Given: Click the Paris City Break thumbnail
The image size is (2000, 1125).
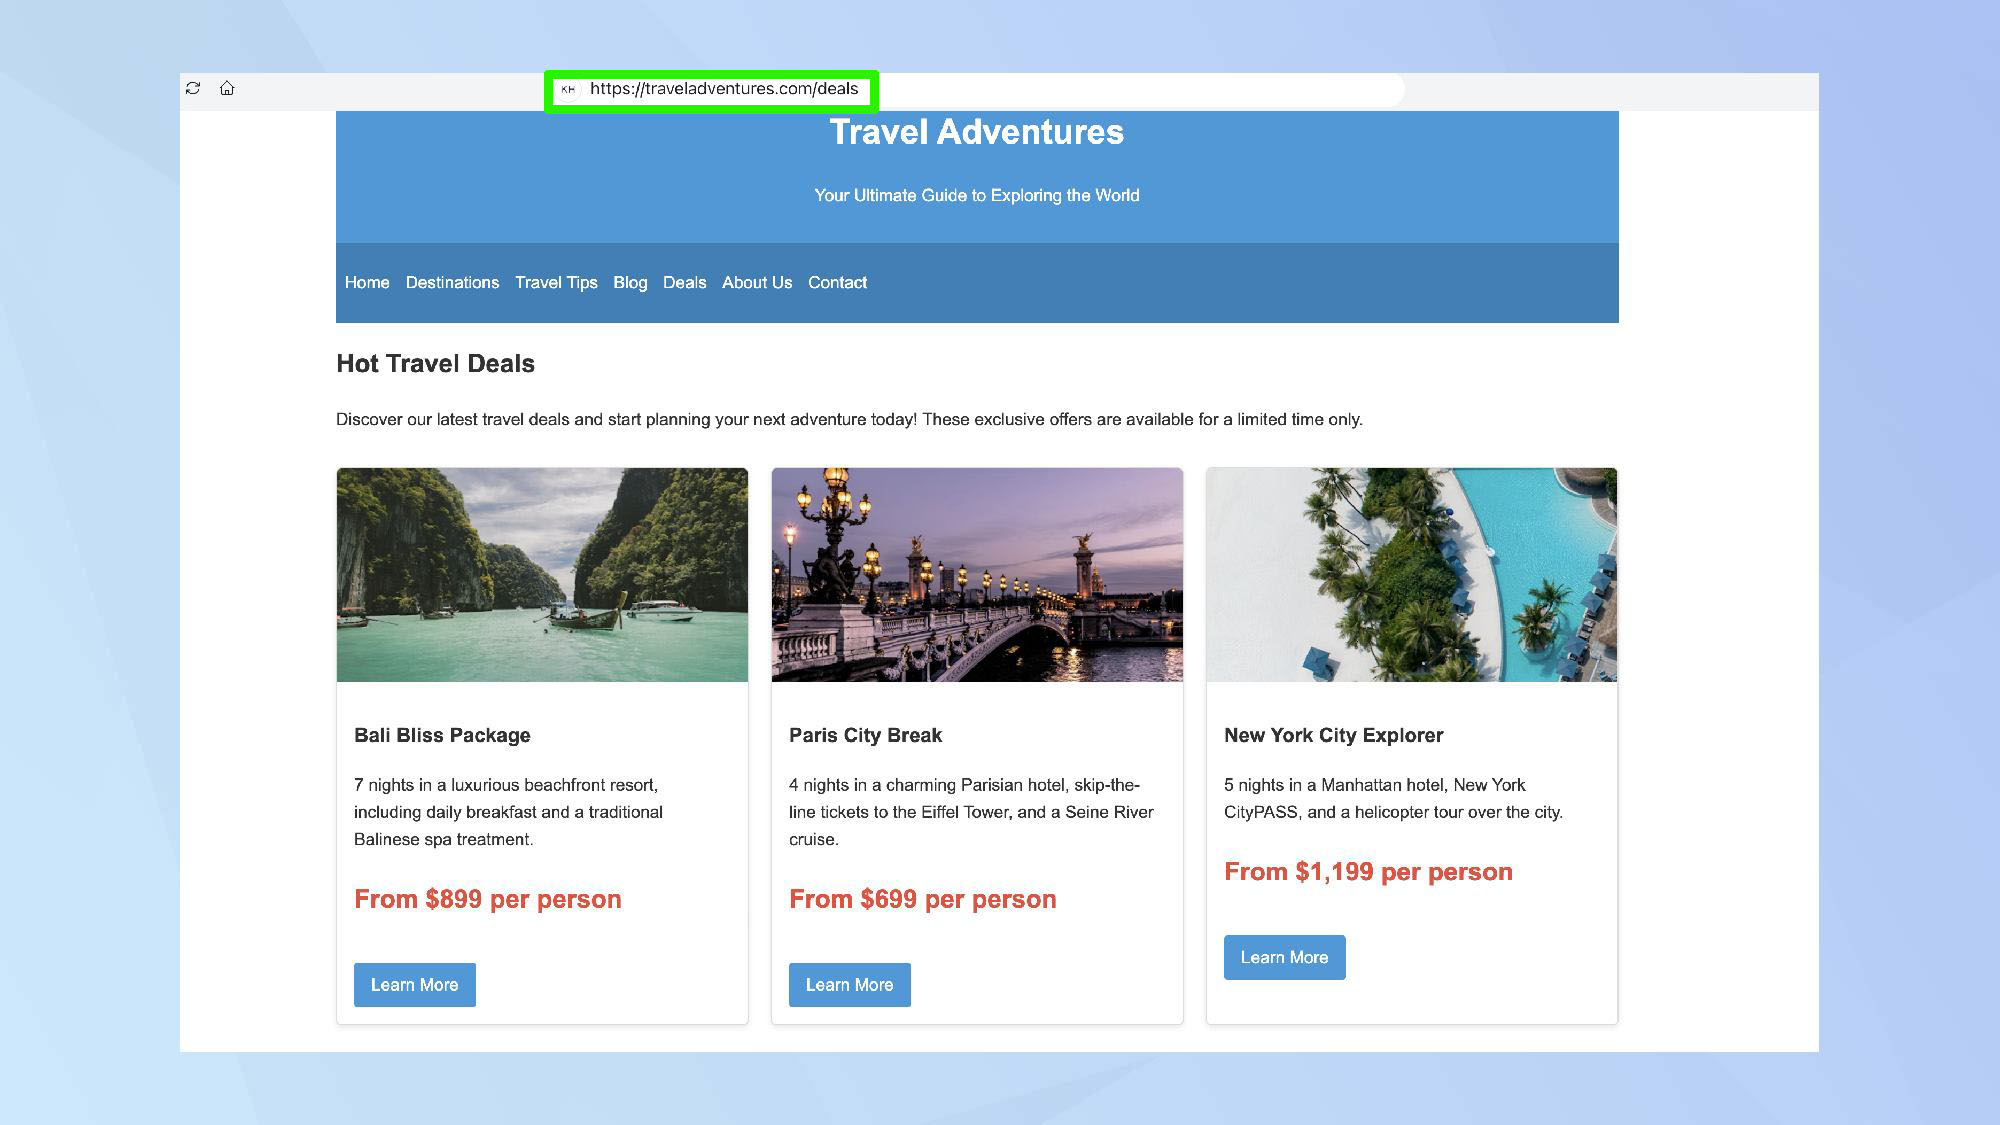Looking at the screenshot, I should pos(977,574).
